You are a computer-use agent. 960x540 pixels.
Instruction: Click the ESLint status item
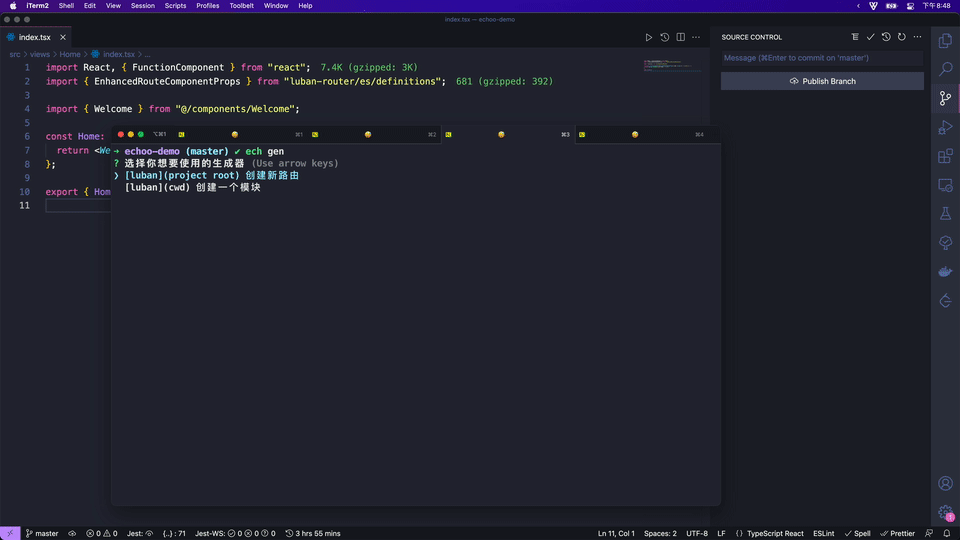pyautogui.click(x=823, y=534)
